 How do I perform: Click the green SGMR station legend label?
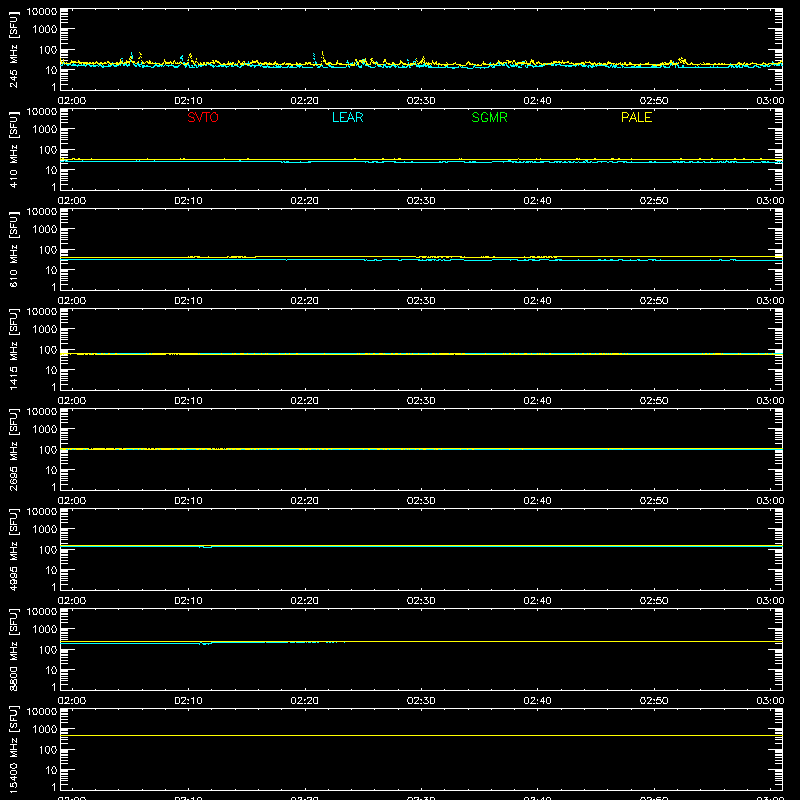point(489,117)
